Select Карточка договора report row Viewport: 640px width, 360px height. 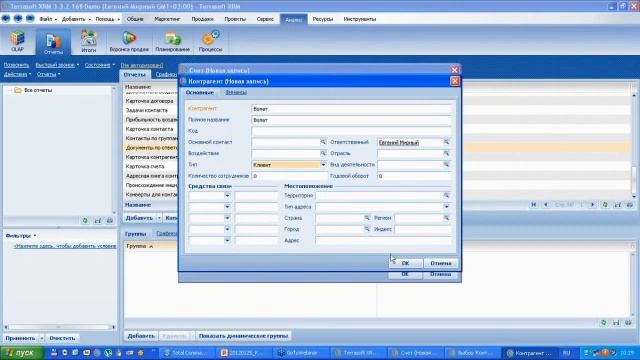pos(151,101)
